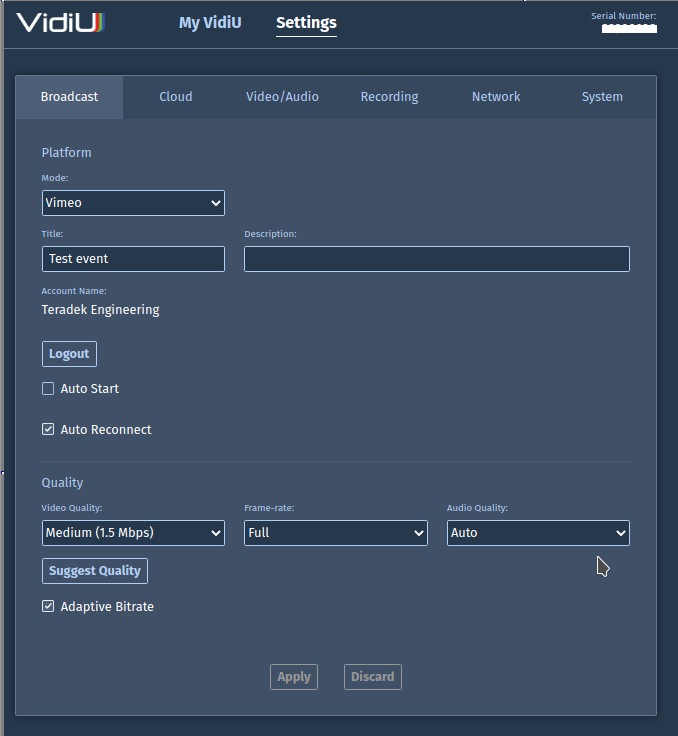Open the Video Quality dropdown

[x=133, y=533]
